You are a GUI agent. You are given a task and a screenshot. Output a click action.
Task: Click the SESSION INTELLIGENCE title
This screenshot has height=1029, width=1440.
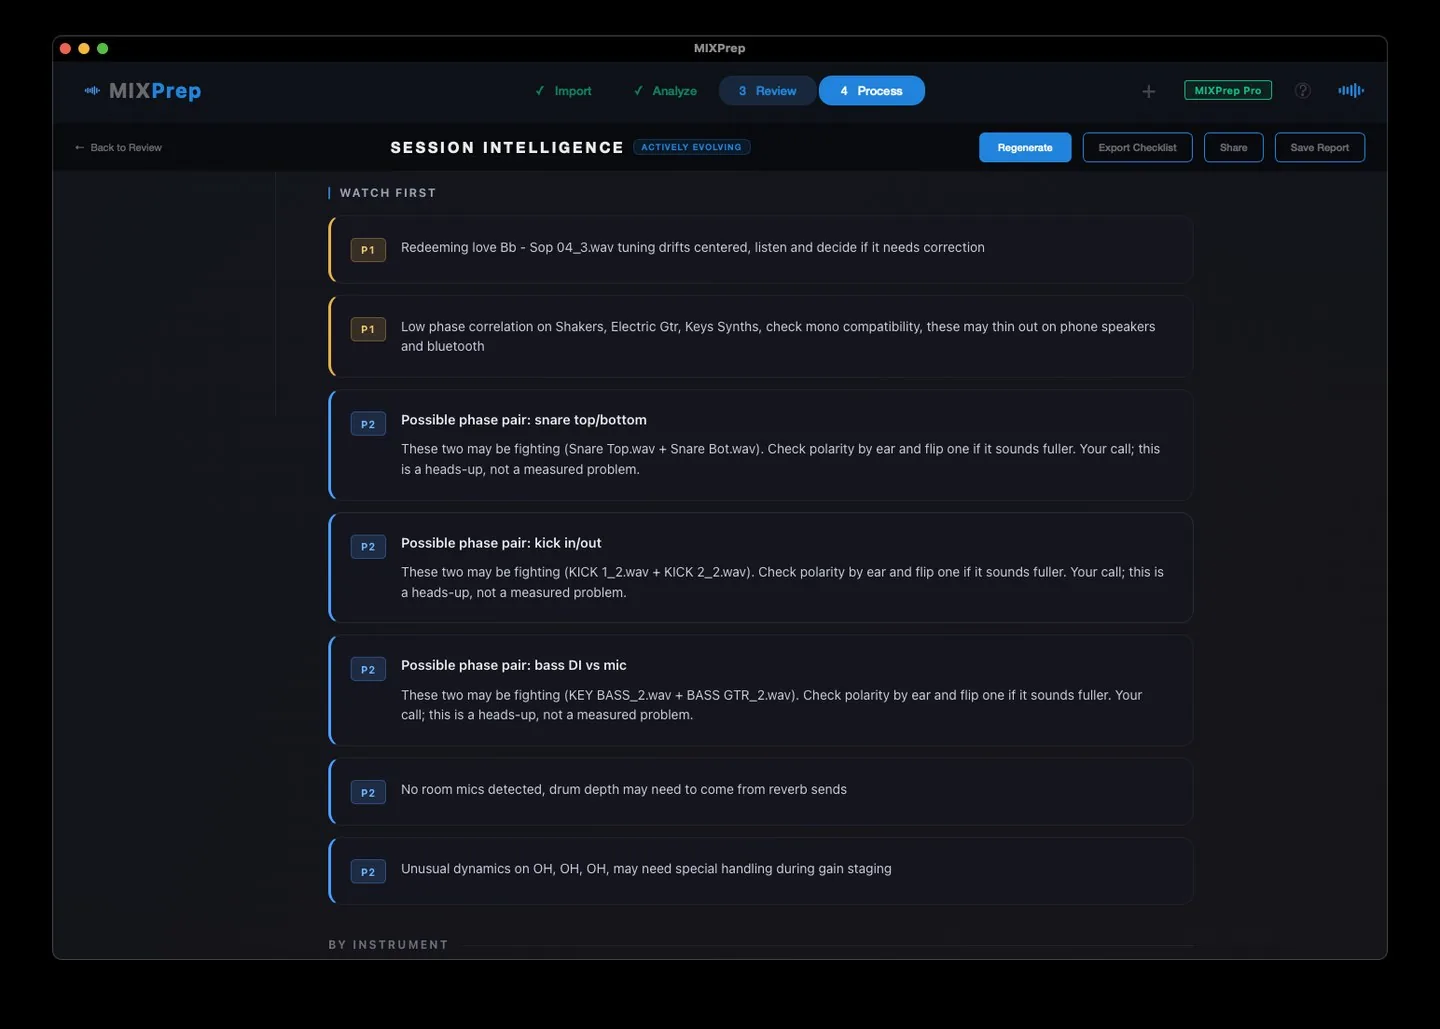pyautogui.click(x=507, y=147)
